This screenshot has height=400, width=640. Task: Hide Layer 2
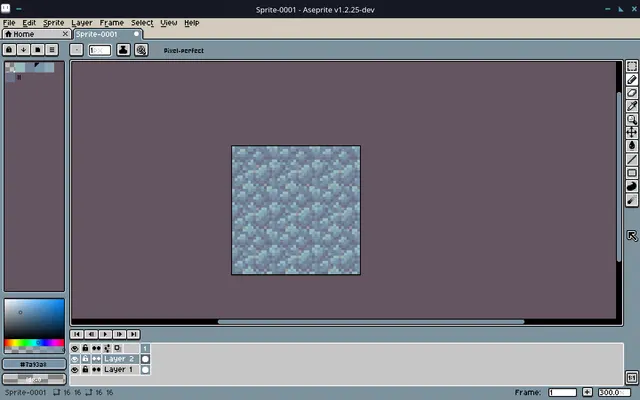pyautogui.click(x=75, y=359)
